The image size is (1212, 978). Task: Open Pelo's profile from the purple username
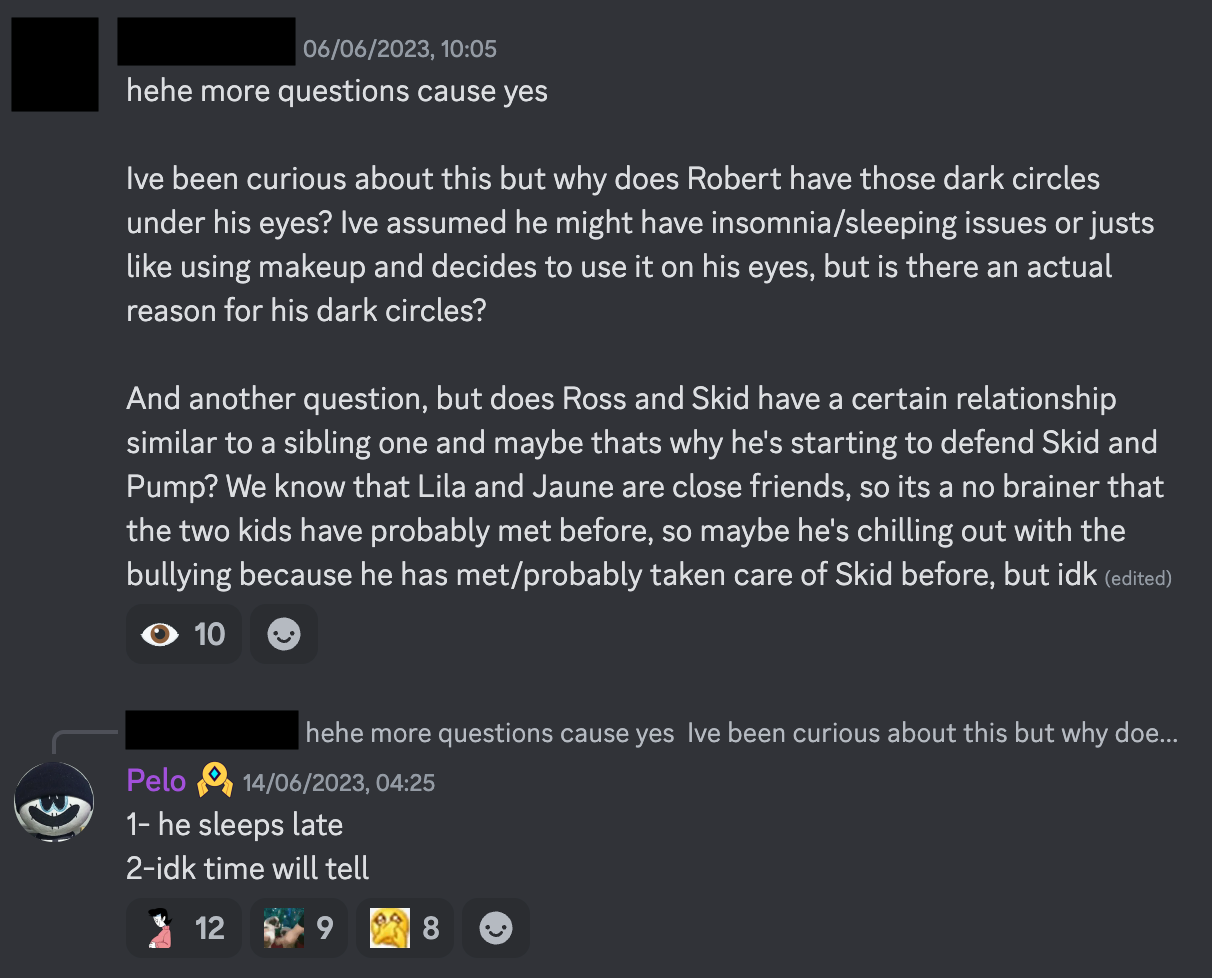pyautogui.click(x=156, y=780)
